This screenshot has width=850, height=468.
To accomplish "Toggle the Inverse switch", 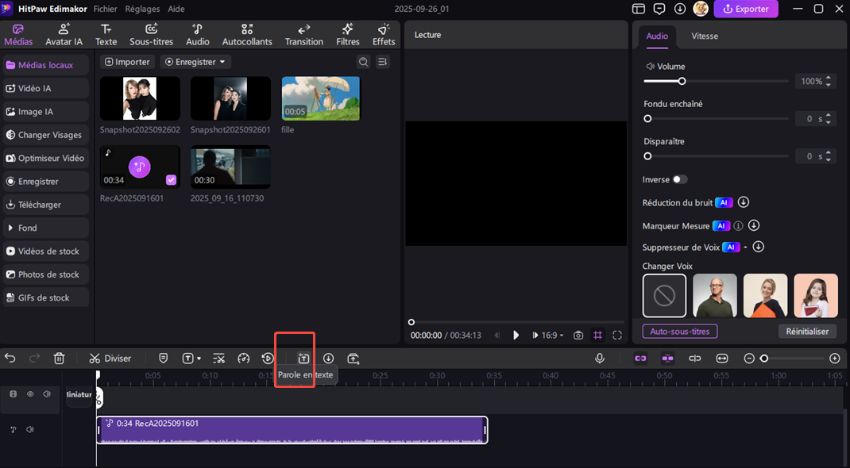I will pos(680,179).
